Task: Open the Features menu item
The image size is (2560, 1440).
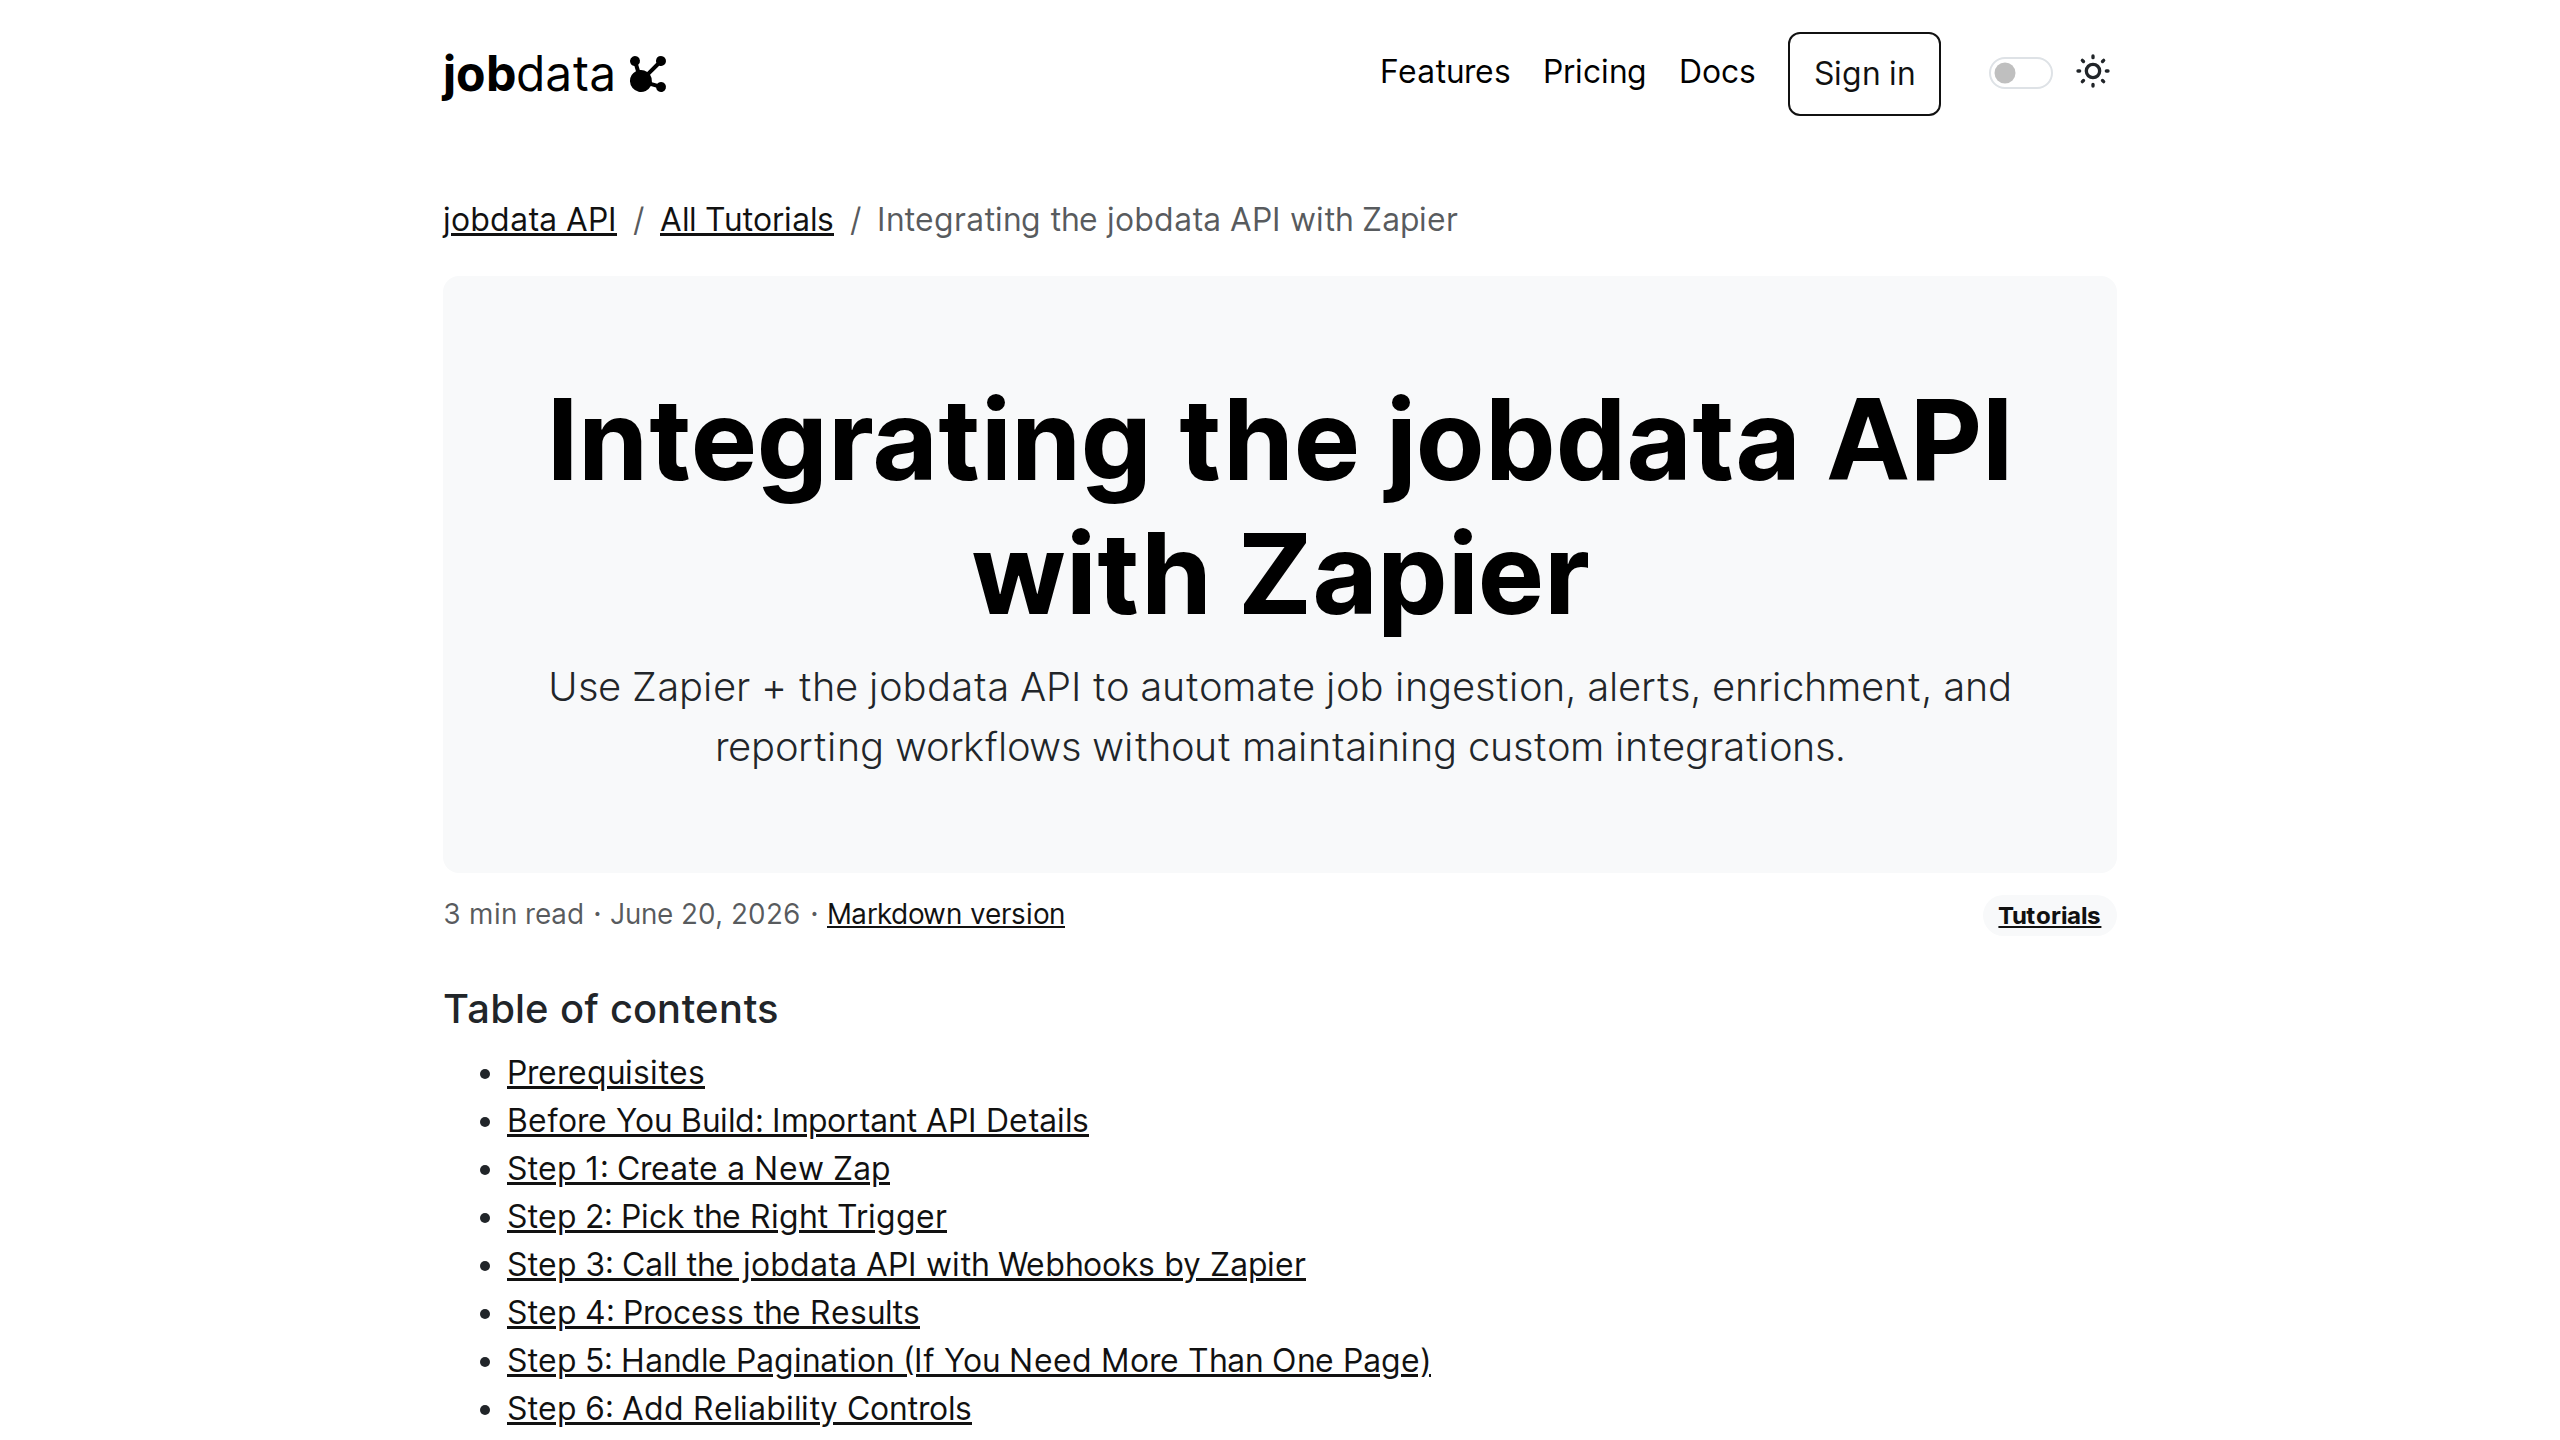Action: tap(1444, 72)
